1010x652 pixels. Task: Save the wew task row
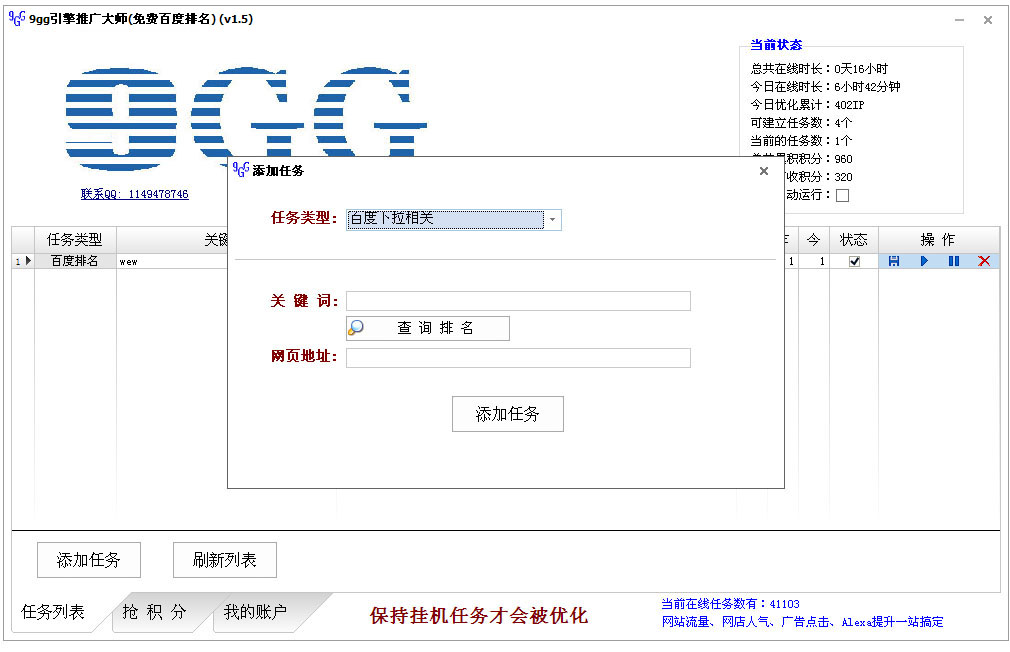[893, 261]
